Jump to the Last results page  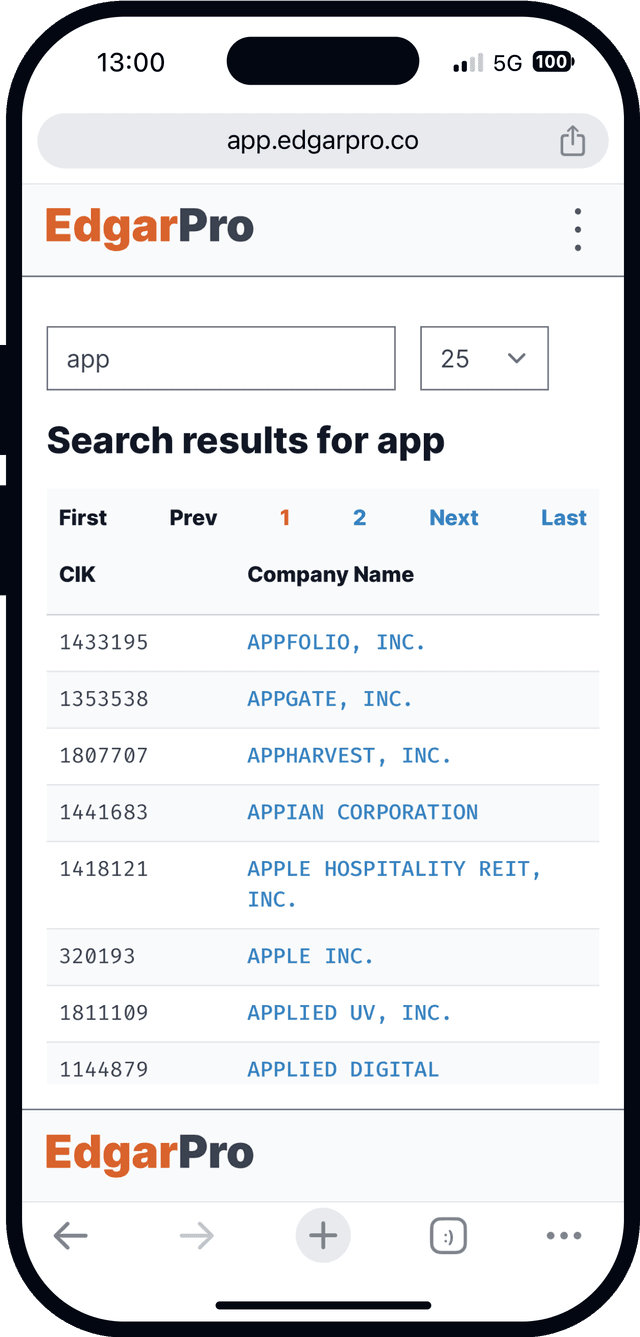click(563, 518)
